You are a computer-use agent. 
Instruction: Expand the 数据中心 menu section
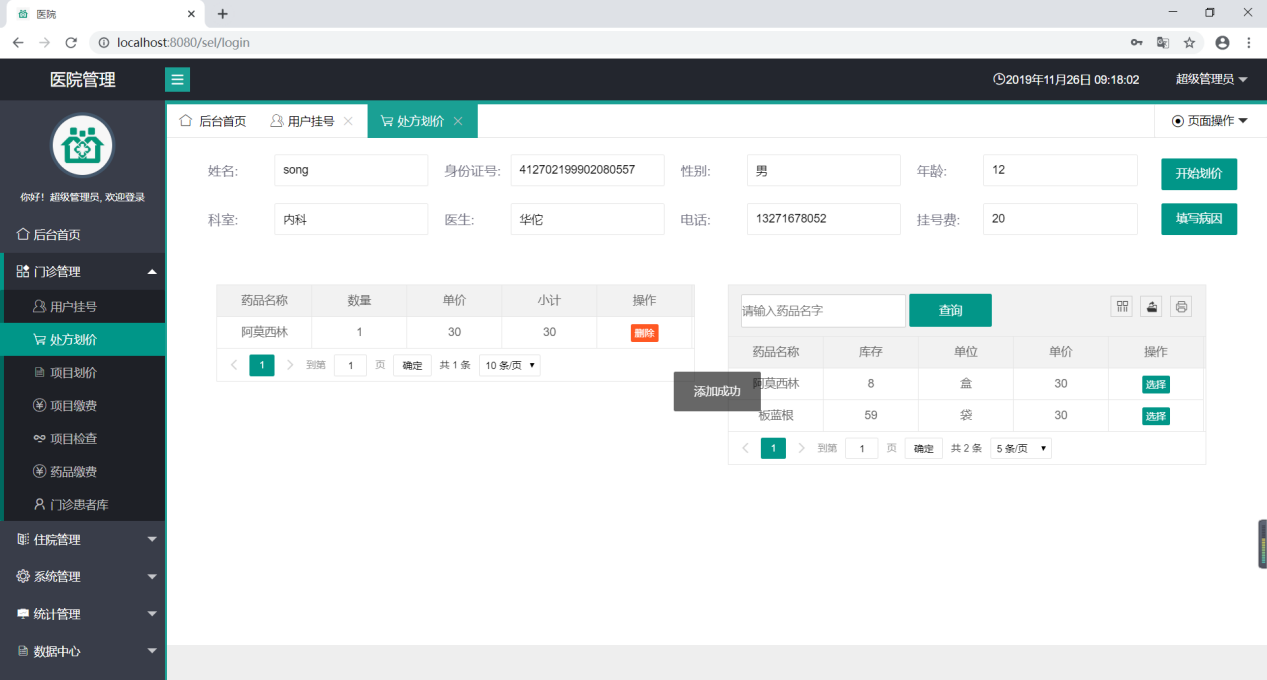[82, 651]
